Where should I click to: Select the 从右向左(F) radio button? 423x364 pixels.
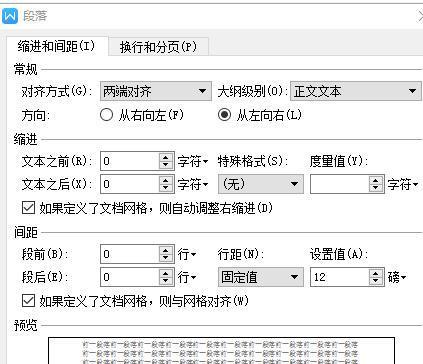pyautogui.click(x=106, y=115)
